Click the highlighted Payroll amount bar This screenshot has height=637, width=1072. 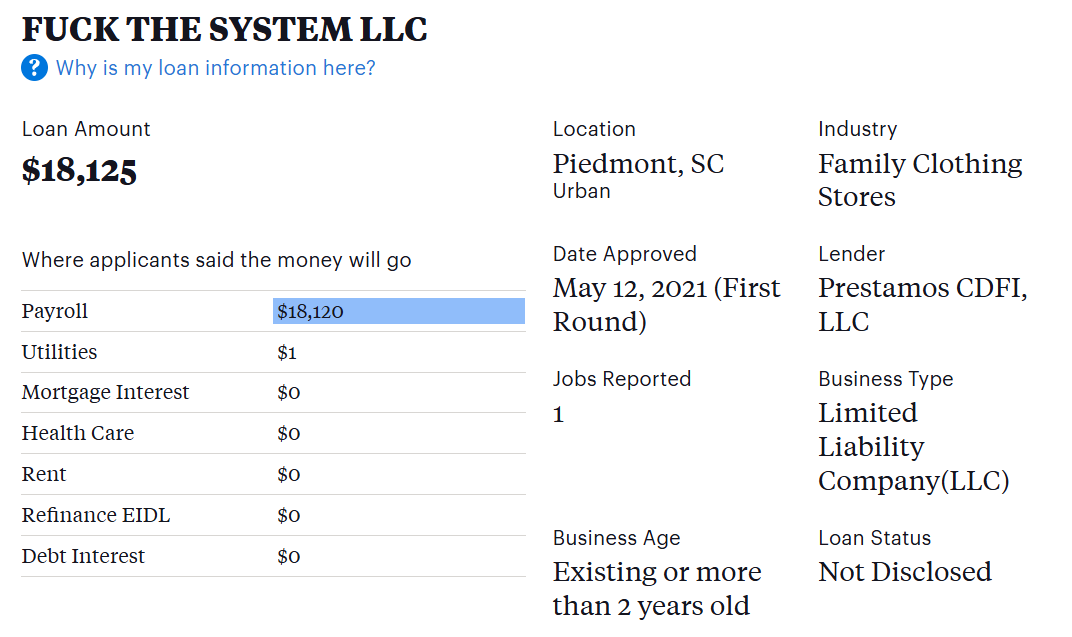click(x=398, y=311)
